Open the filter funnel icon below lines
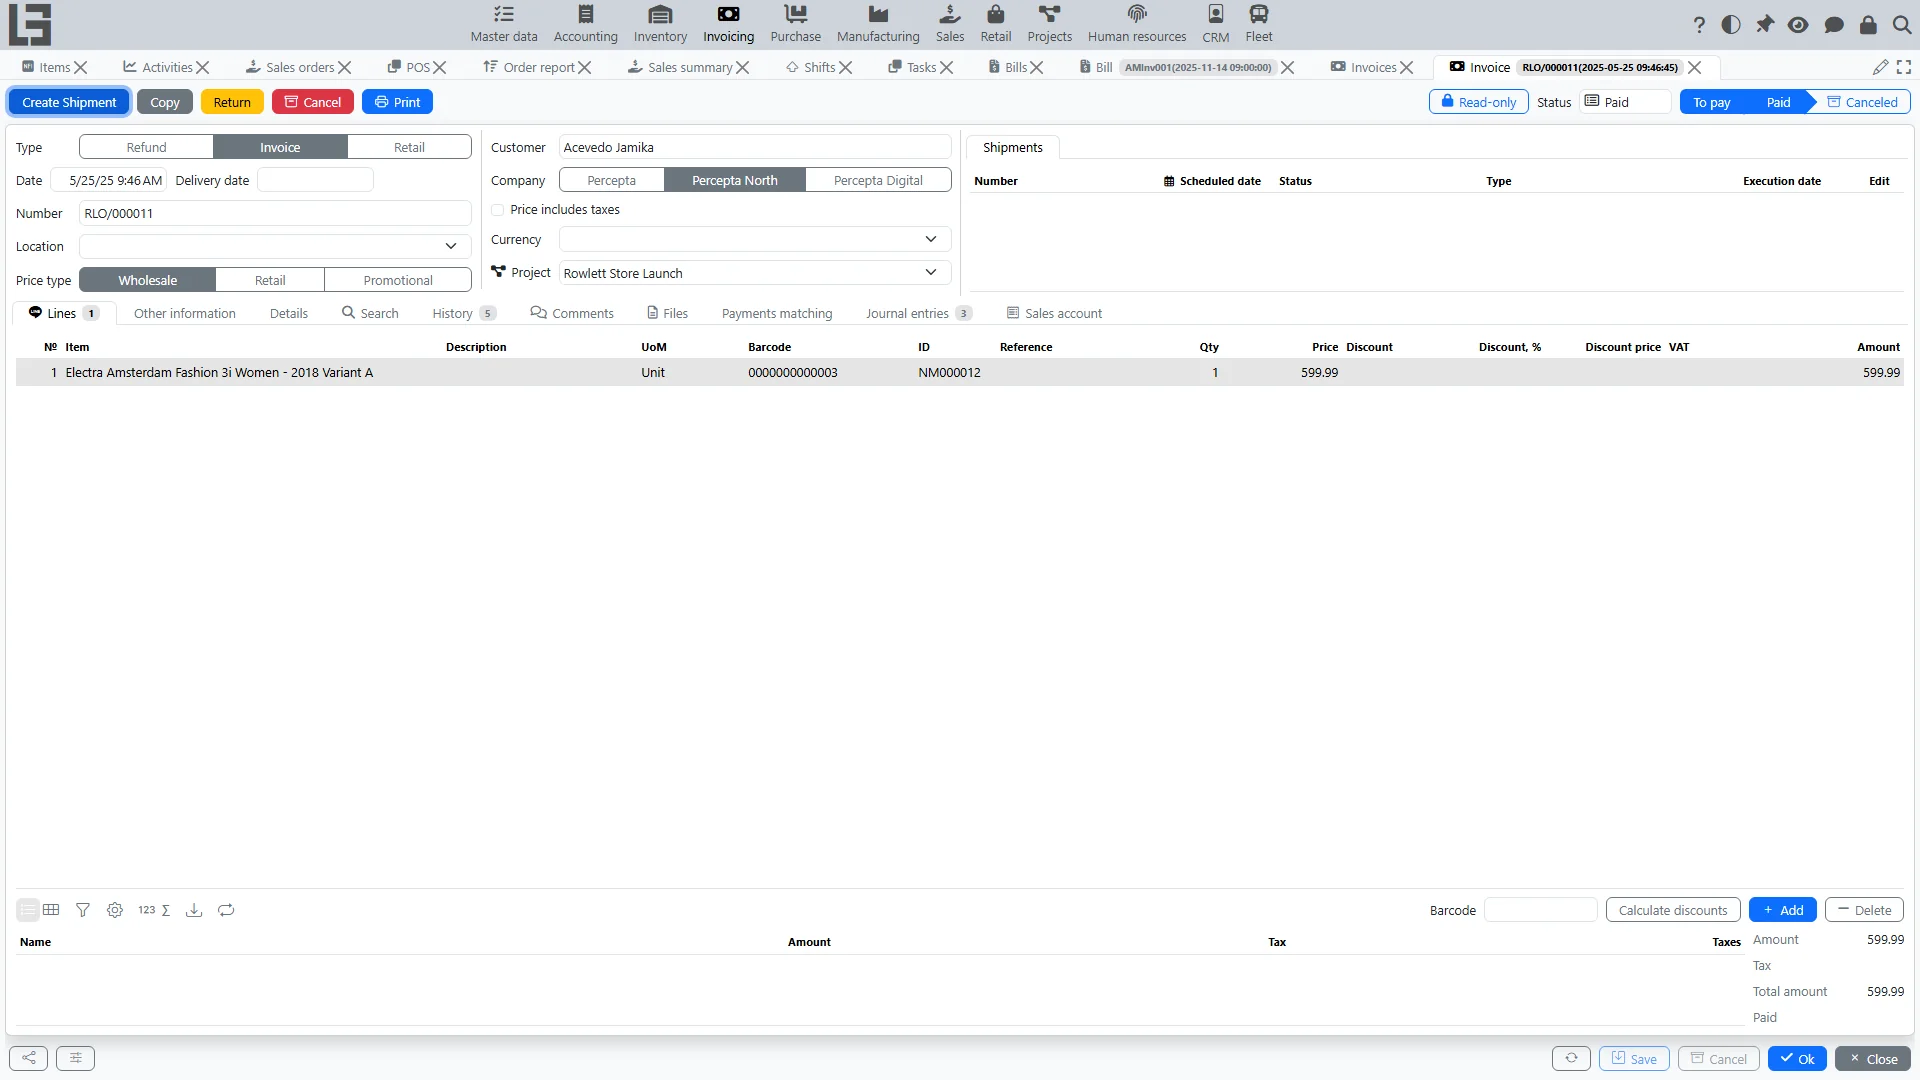This screenshot has width=1920, height=1080. point(83,910)
